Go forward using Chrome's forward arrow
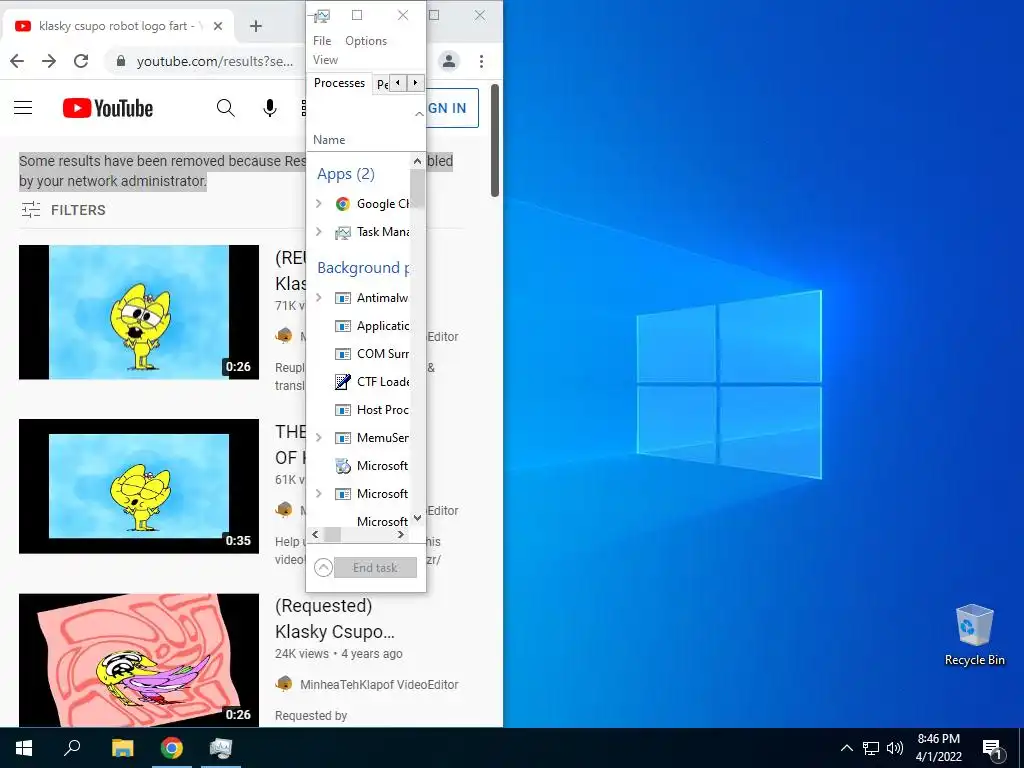The width and height of the screenshot is (1024, 768). [49, 61]
